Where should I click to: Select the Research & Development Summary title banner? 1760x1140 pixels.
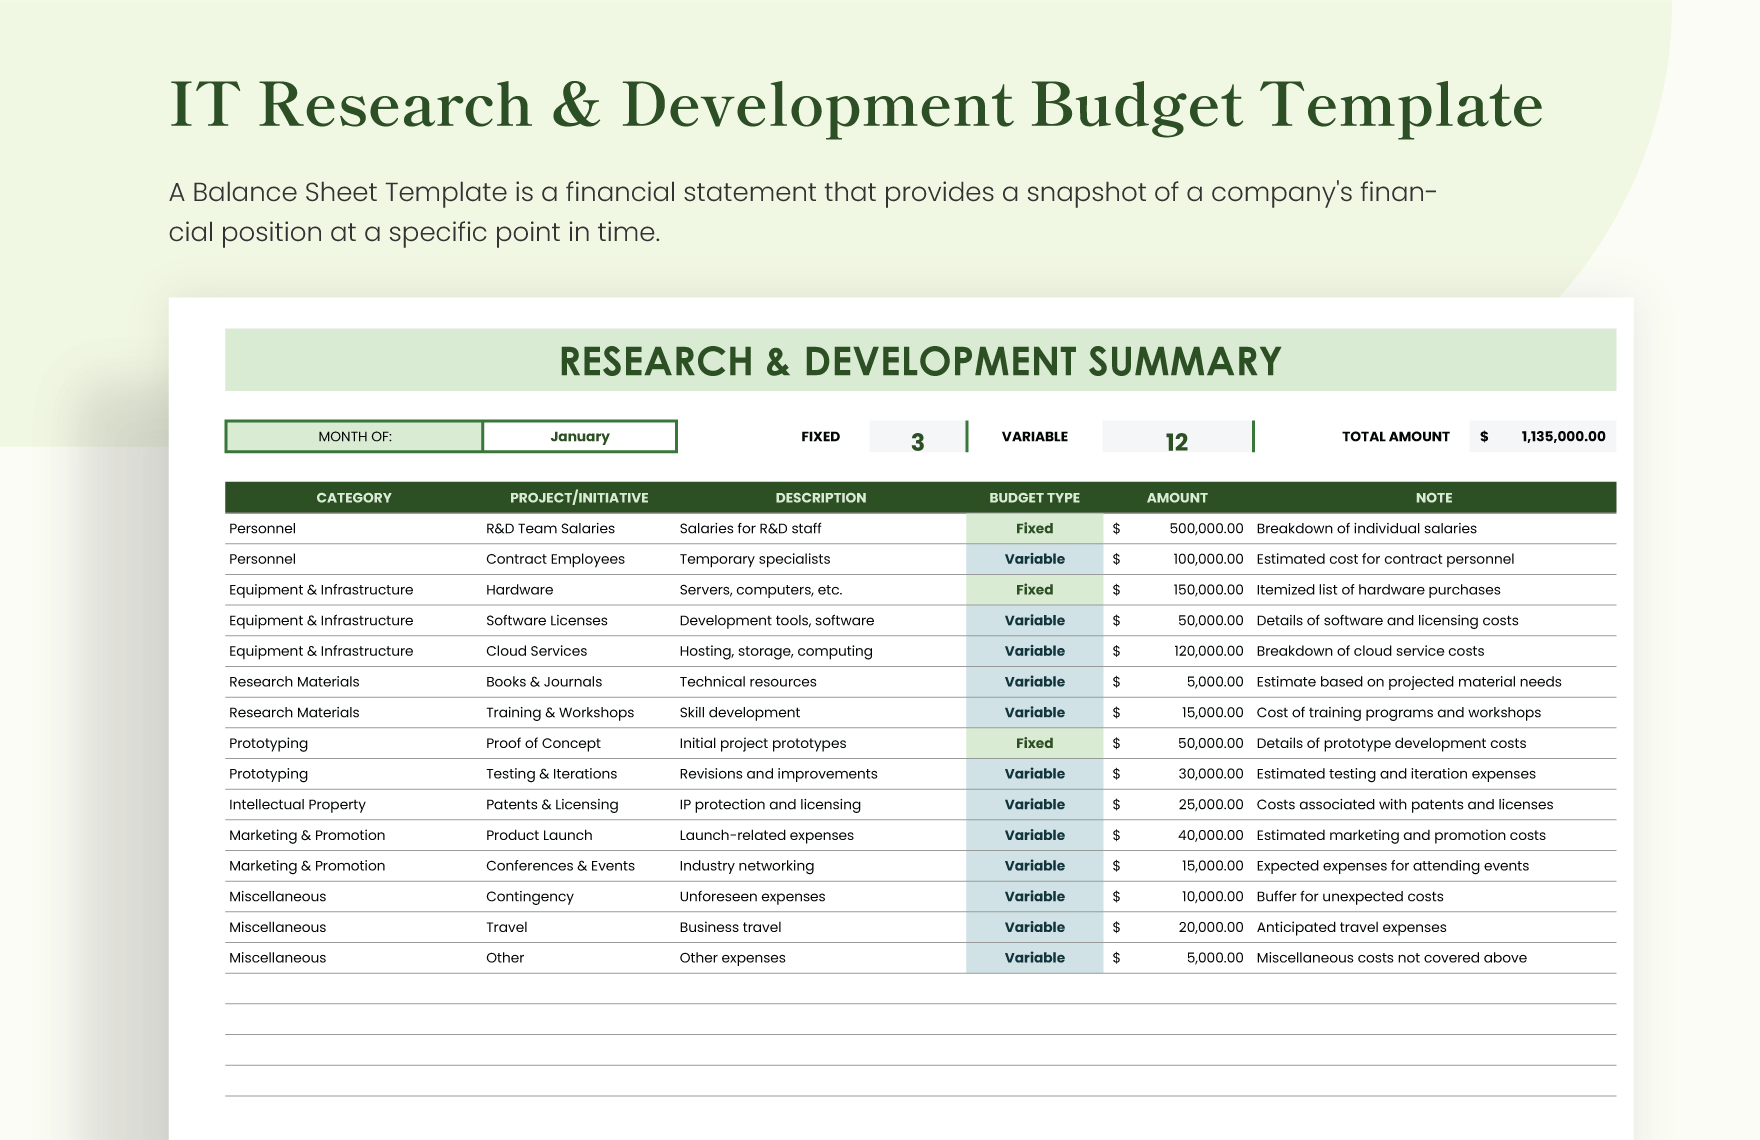click(920, 361)
